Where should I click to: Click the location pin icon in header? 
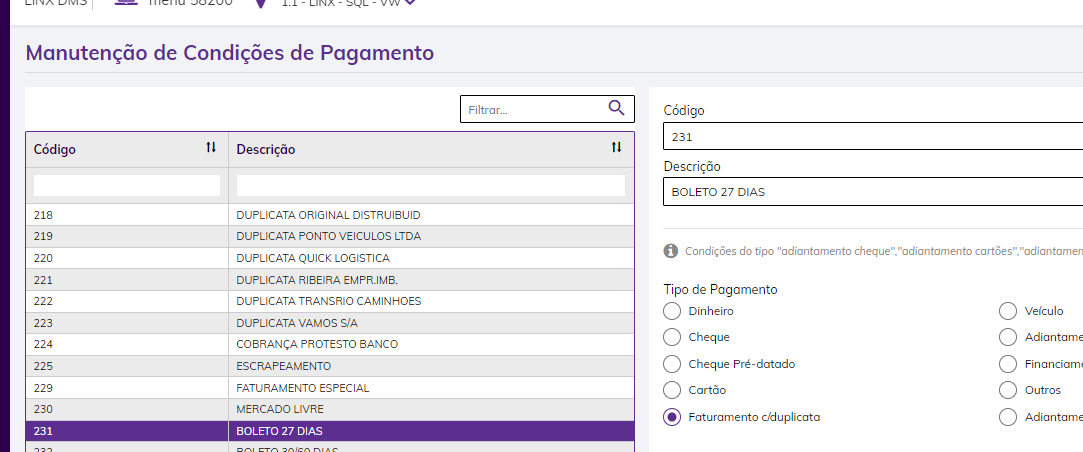[261, 3]
